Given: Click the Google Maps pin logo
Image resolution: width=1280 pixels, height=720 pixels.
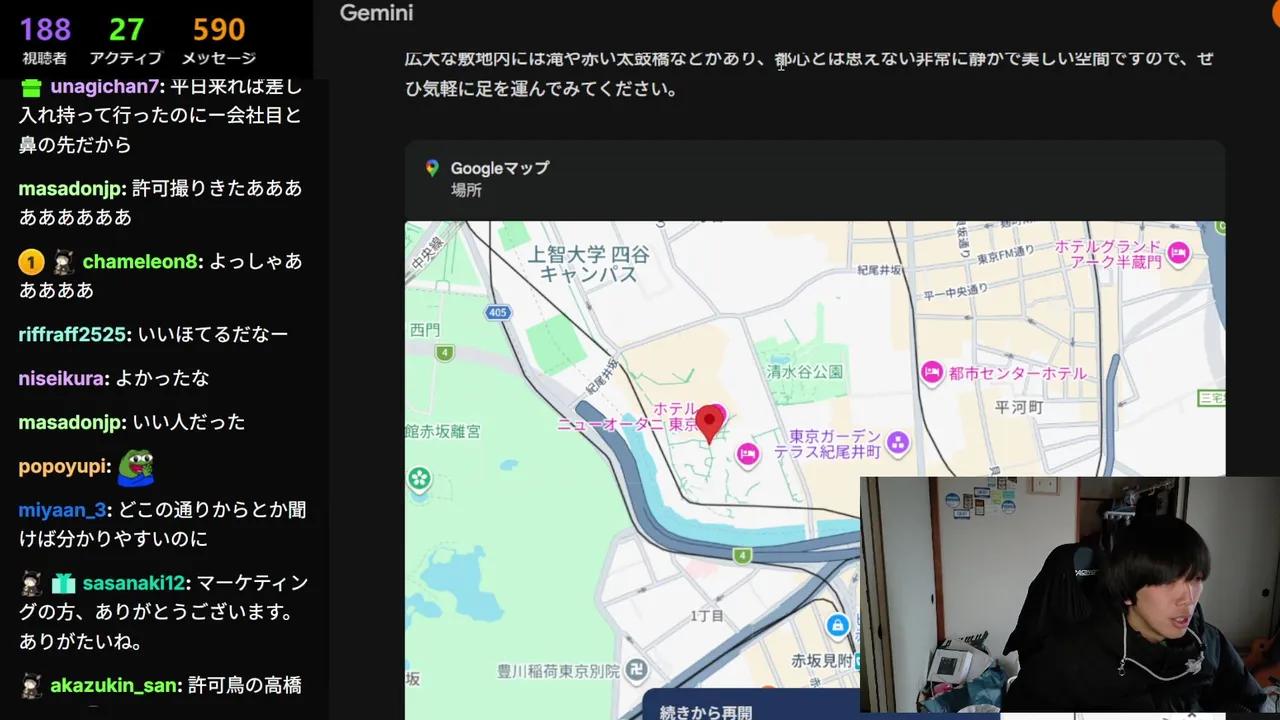Looking at the screenshot, I should (x=432, y=168).
